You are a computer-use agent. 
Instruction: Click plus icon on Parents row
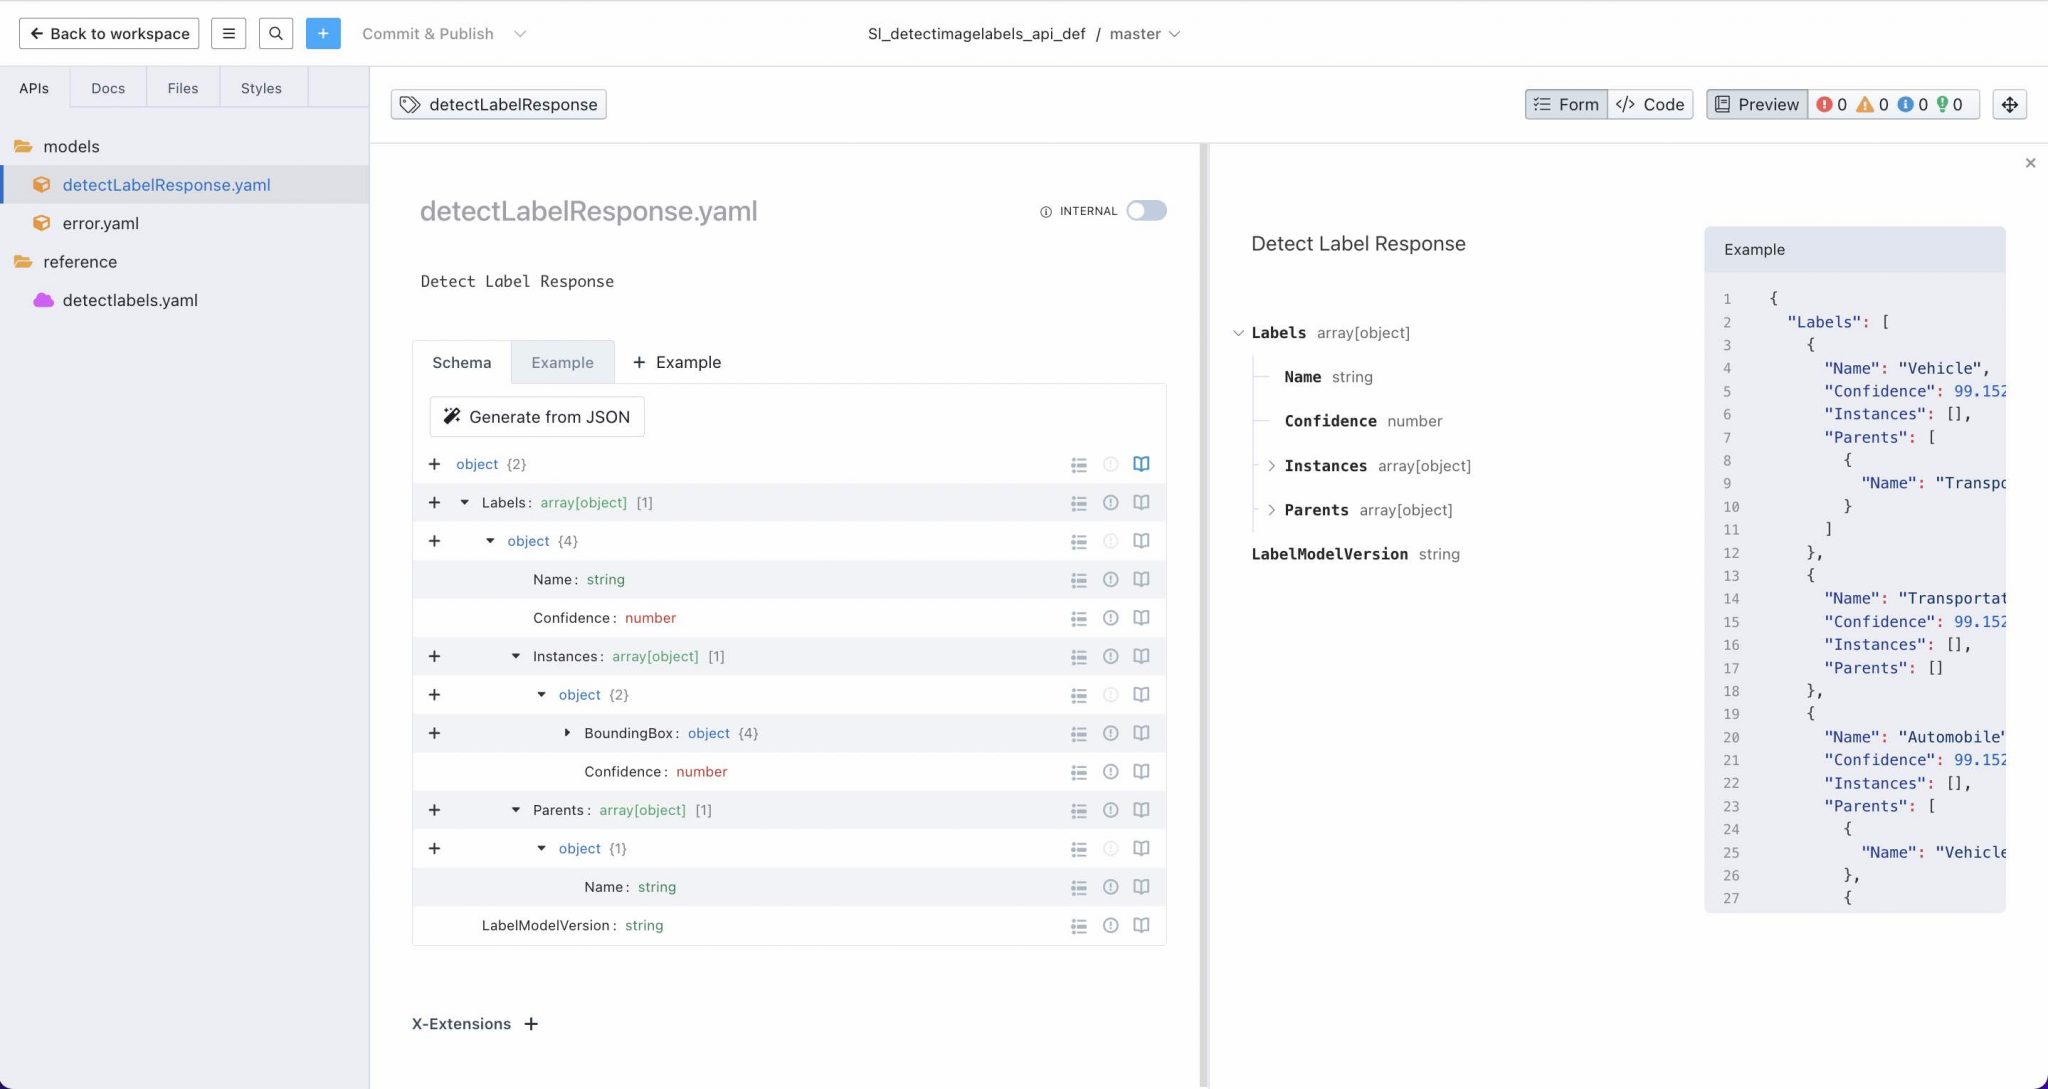tap(434, 810)
